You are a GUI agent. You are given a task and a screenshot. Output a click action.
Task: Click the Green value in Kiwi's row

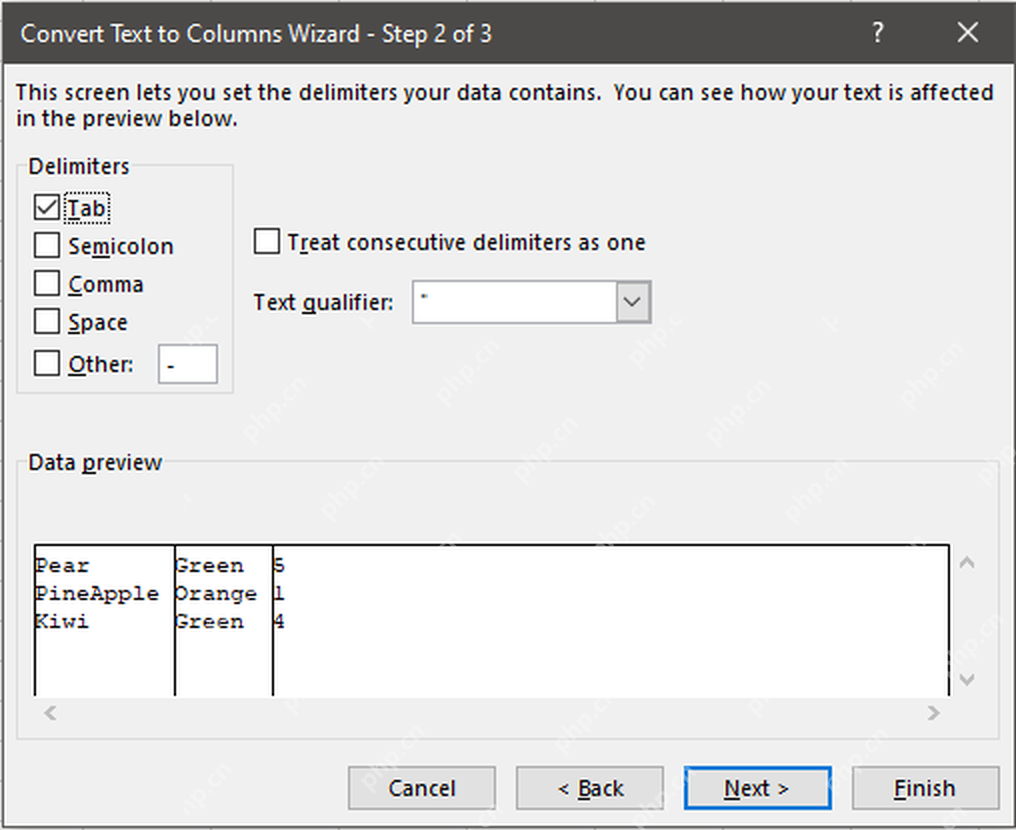pos(209,621)
